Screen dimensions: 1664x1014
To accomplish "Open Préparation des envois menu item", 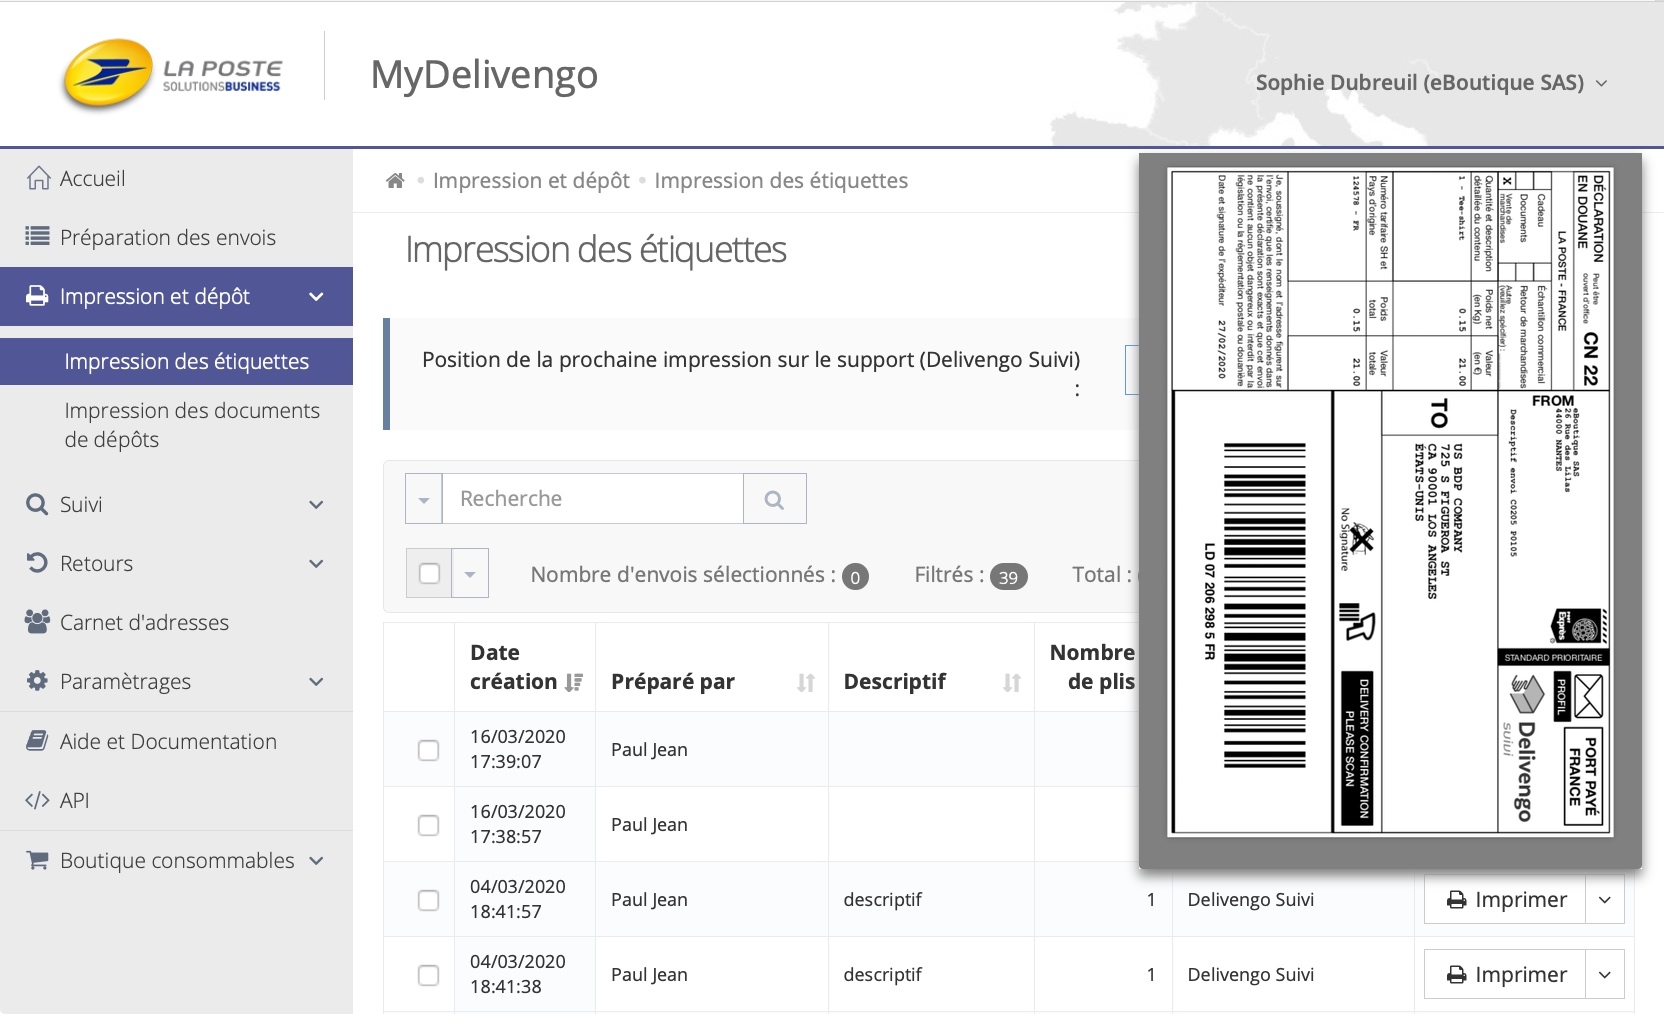I will (176, 237).
